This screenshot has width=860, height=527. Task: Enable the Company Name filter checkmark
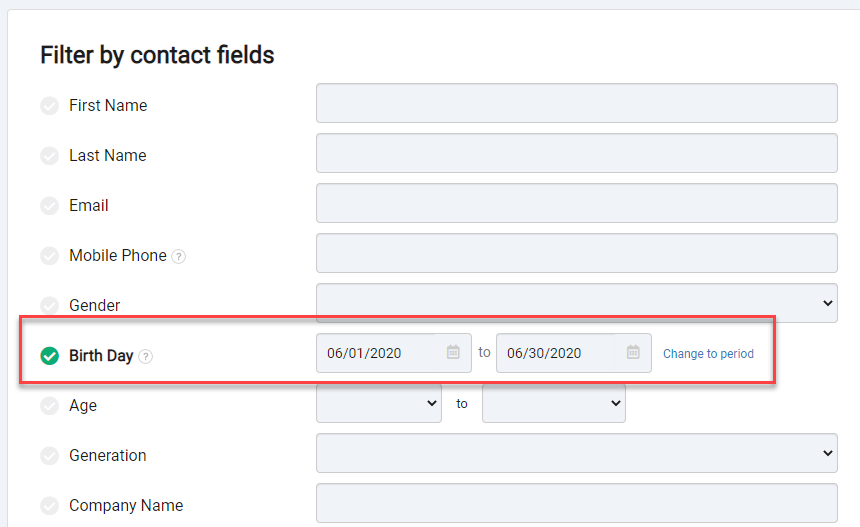(49, 506)
